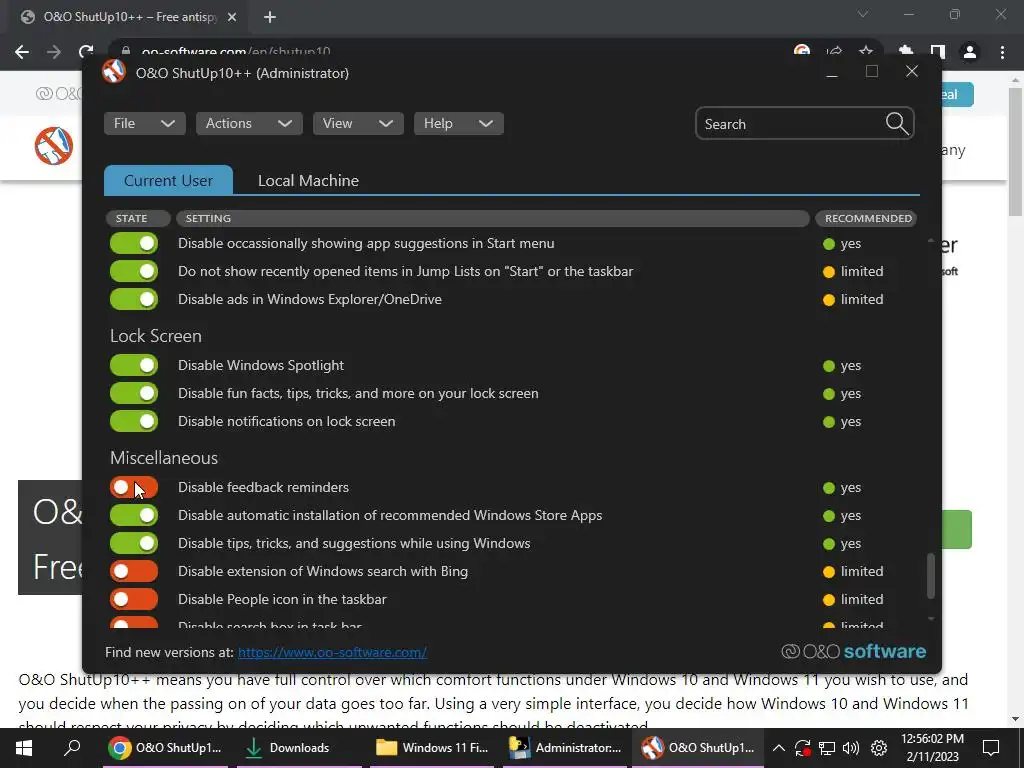Show hidden system tray icons

[778, 748]
